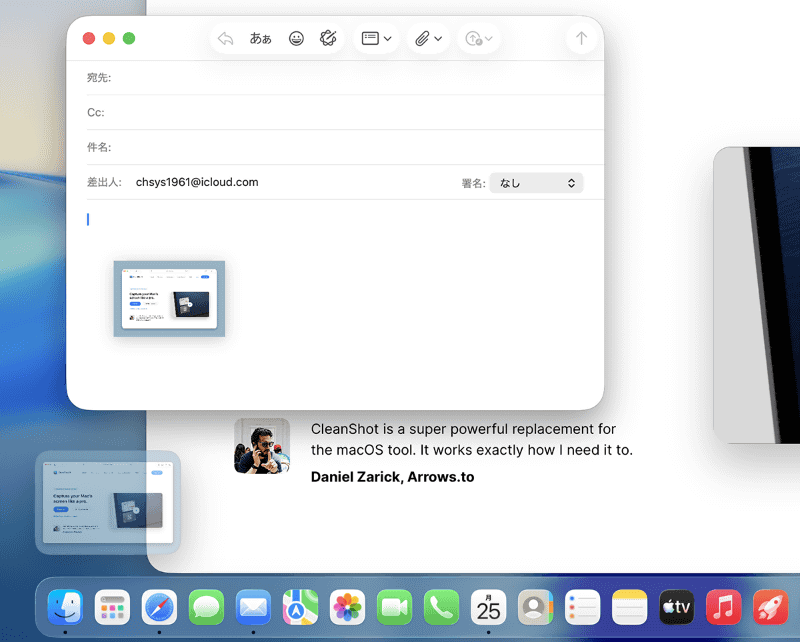Click the Daniel Zarick, Arrows.to text
The image size is (800, 642).
[392, 477]
